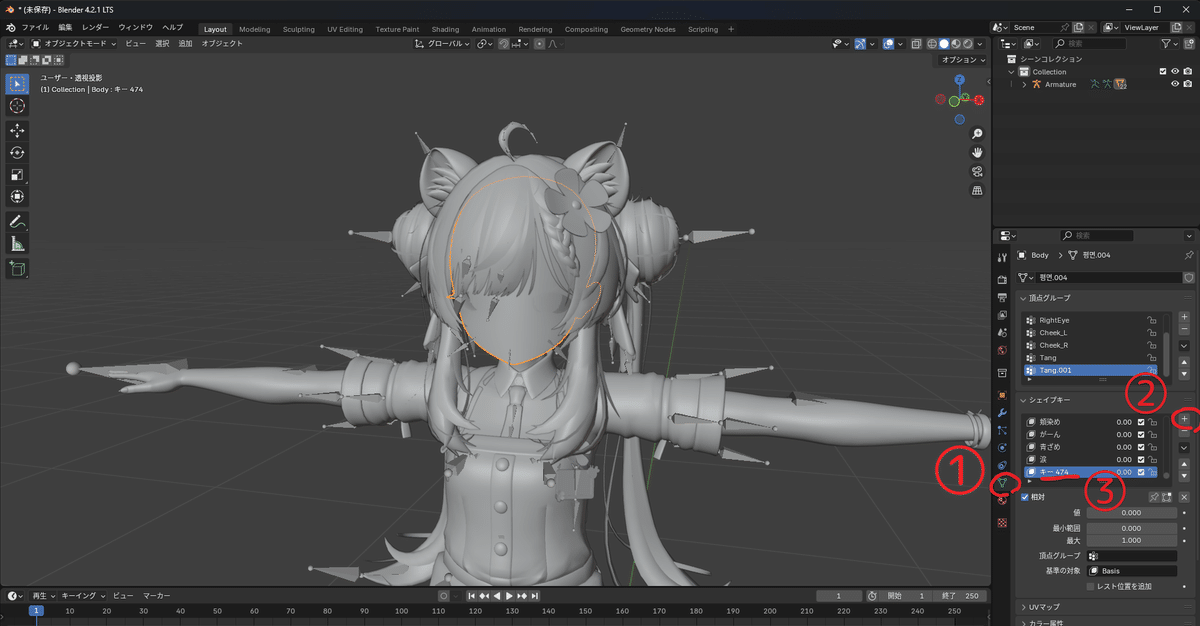1200x626 pixels.
Task: Hide Collection in viewport via eye
Action: (x=1175, y=71)
